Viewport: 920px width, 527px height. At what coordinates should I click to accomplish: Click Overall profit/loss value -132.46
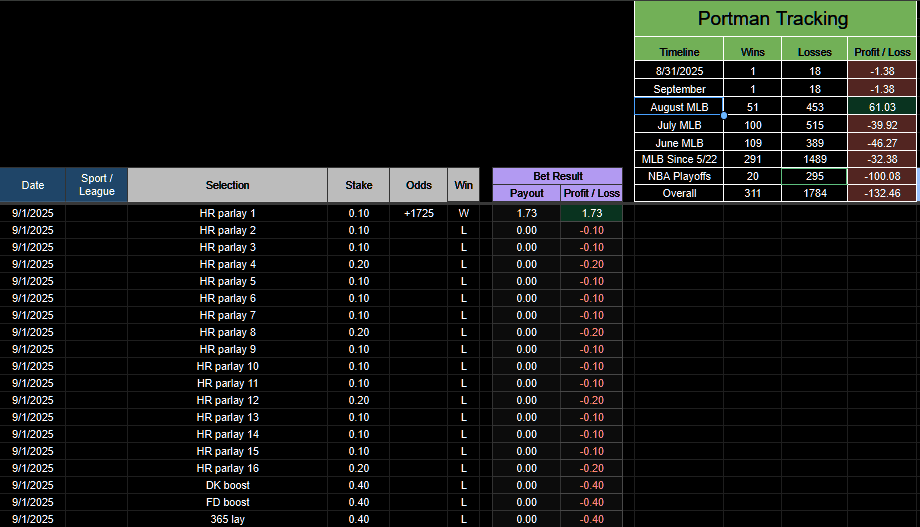point(882,193)
